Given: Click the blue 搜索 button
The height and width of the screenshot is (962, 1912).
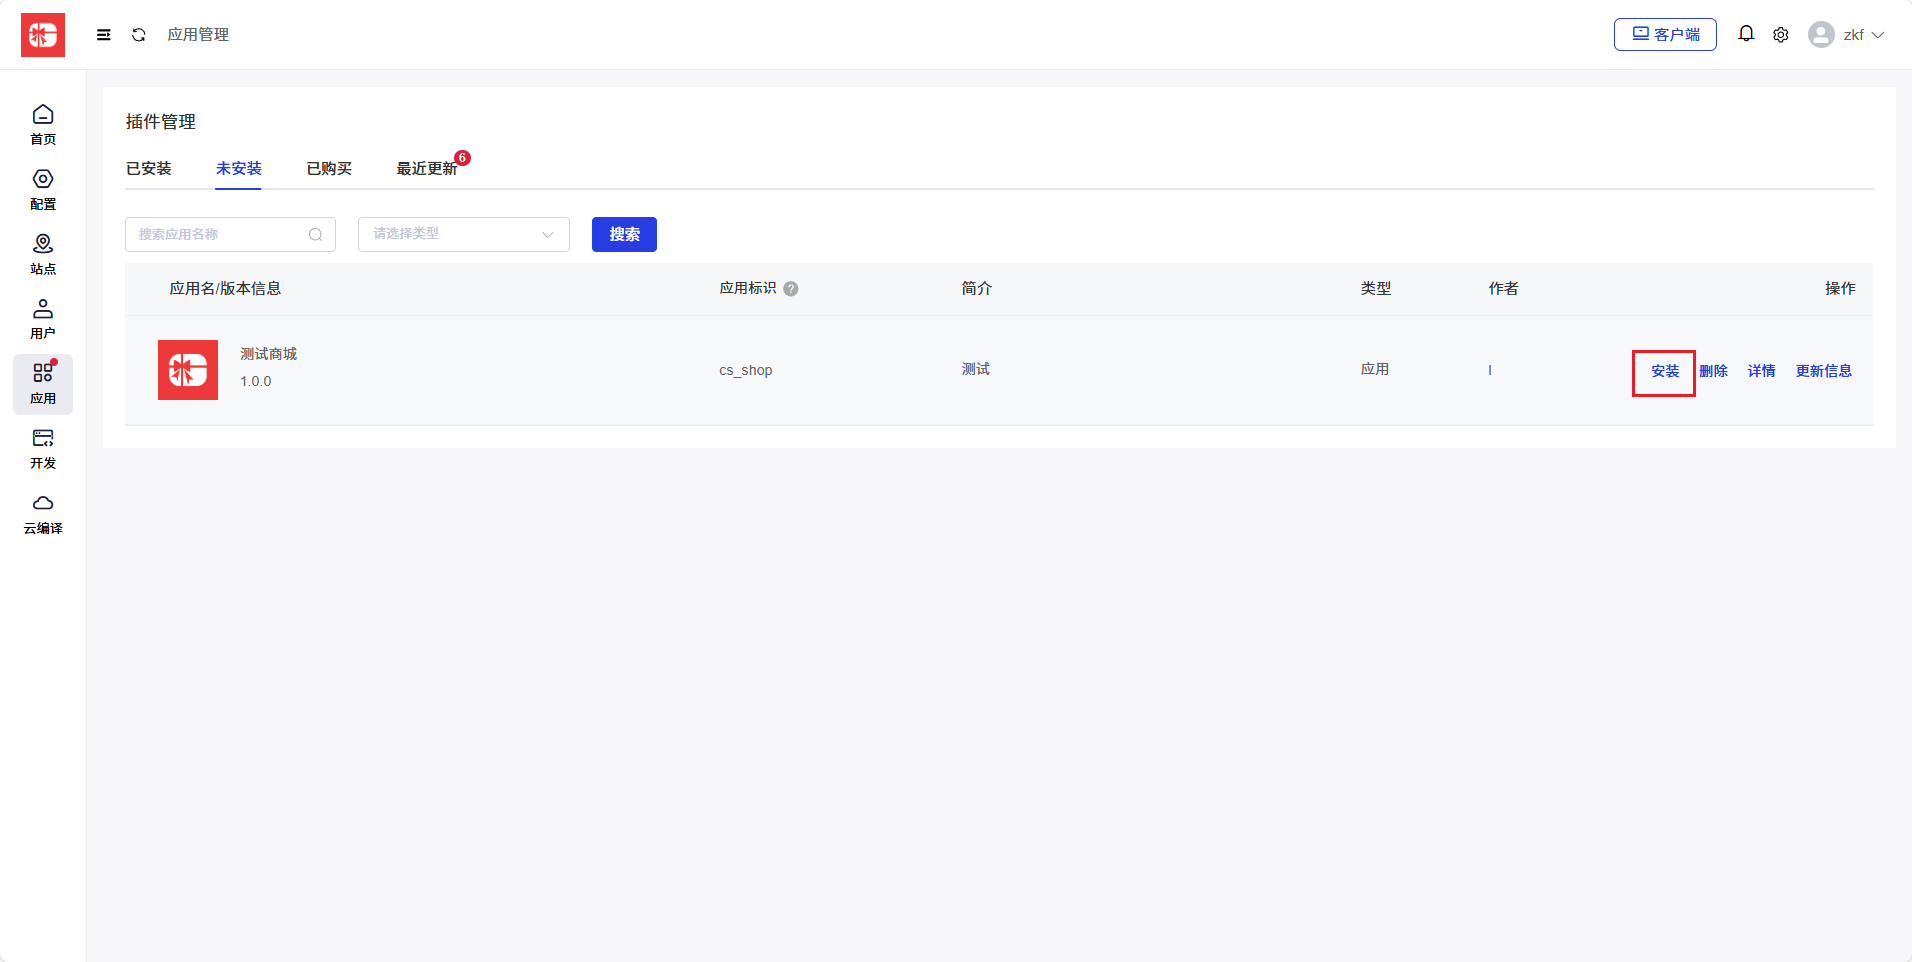Looking at the screenshot, I should (624, 234).
